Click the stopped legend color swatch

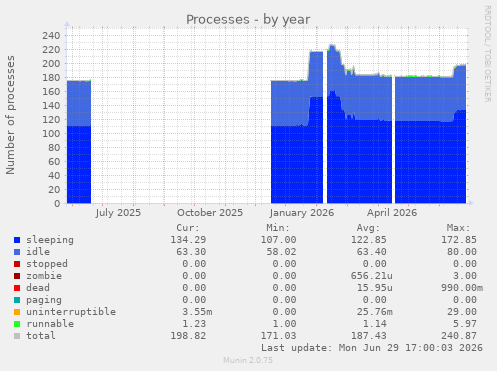click(17, 264)
